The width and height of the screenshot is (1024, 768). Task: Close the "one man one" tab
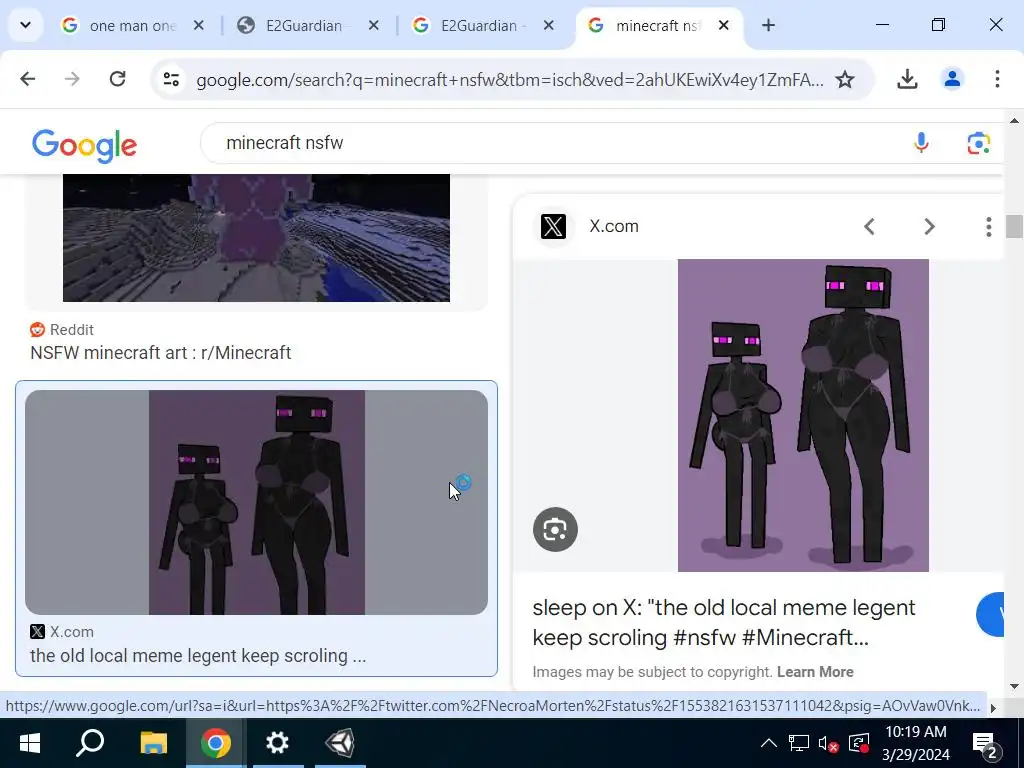pyautogui.click(x=199, y=25)
